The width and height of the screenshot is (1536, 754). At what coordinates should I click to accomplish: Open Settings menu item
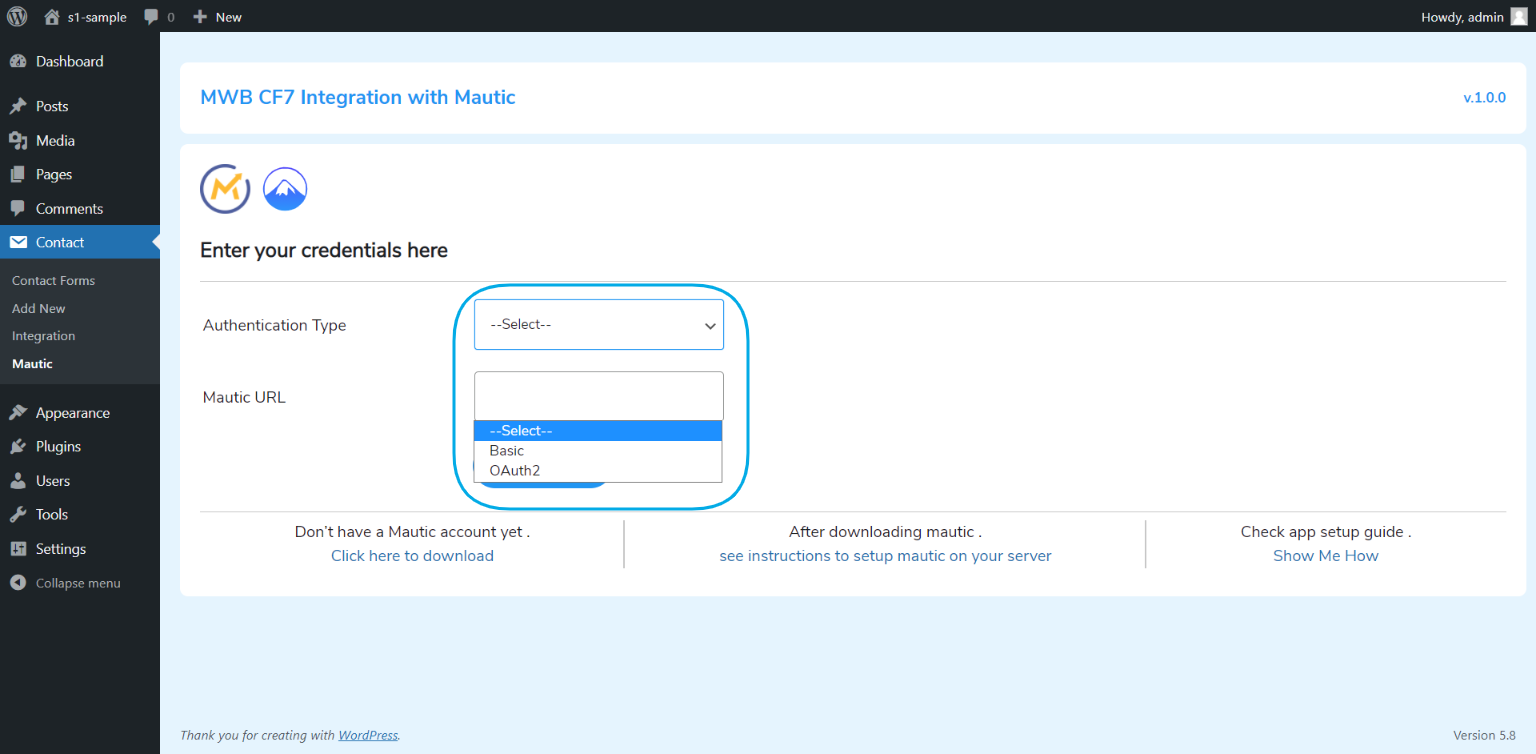point(80,548)
